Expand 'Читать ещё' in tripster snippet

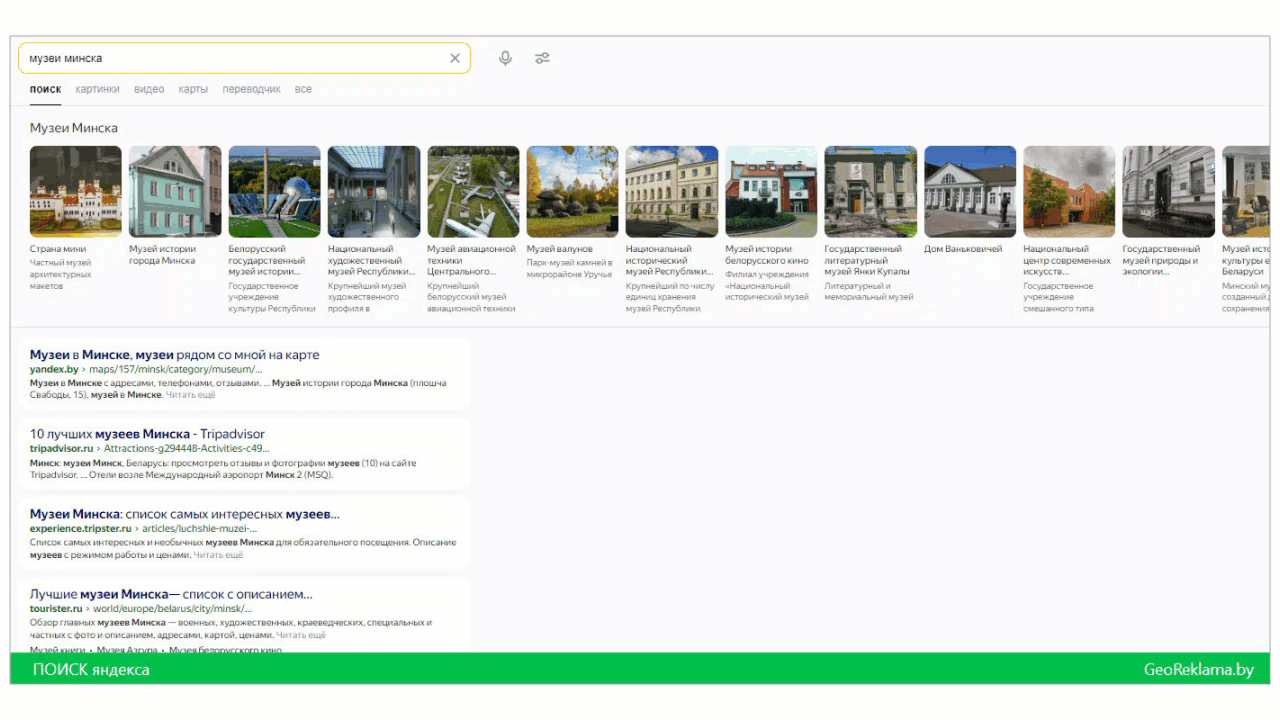(x=218, y=555)
